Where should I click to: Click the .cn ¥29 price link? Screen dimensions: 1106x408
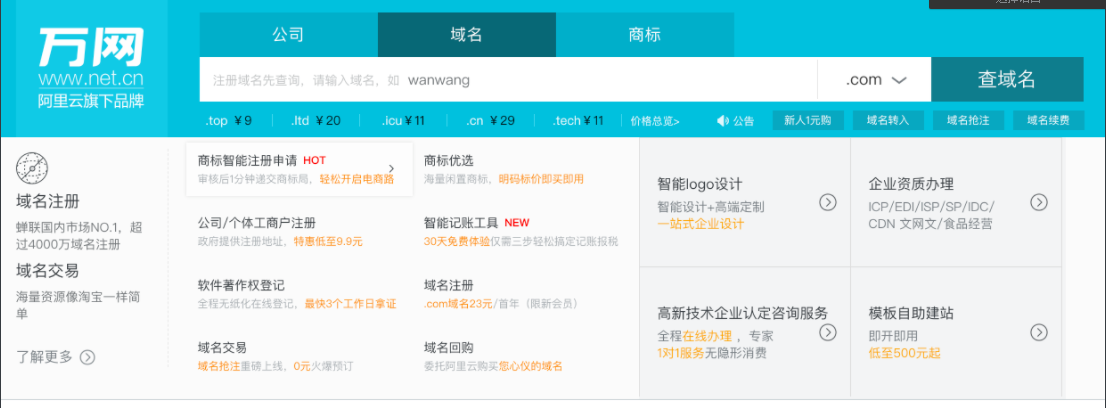point(490,121)
